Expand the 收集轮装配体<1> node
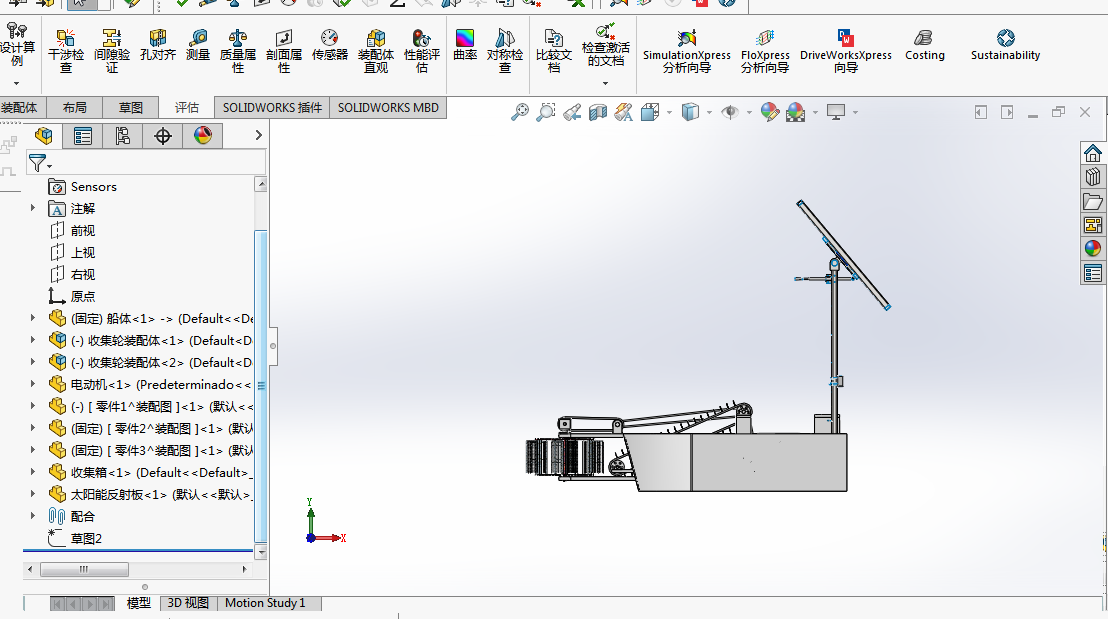Viewport: 1108px width, 619px height. (x=33, y=340)
